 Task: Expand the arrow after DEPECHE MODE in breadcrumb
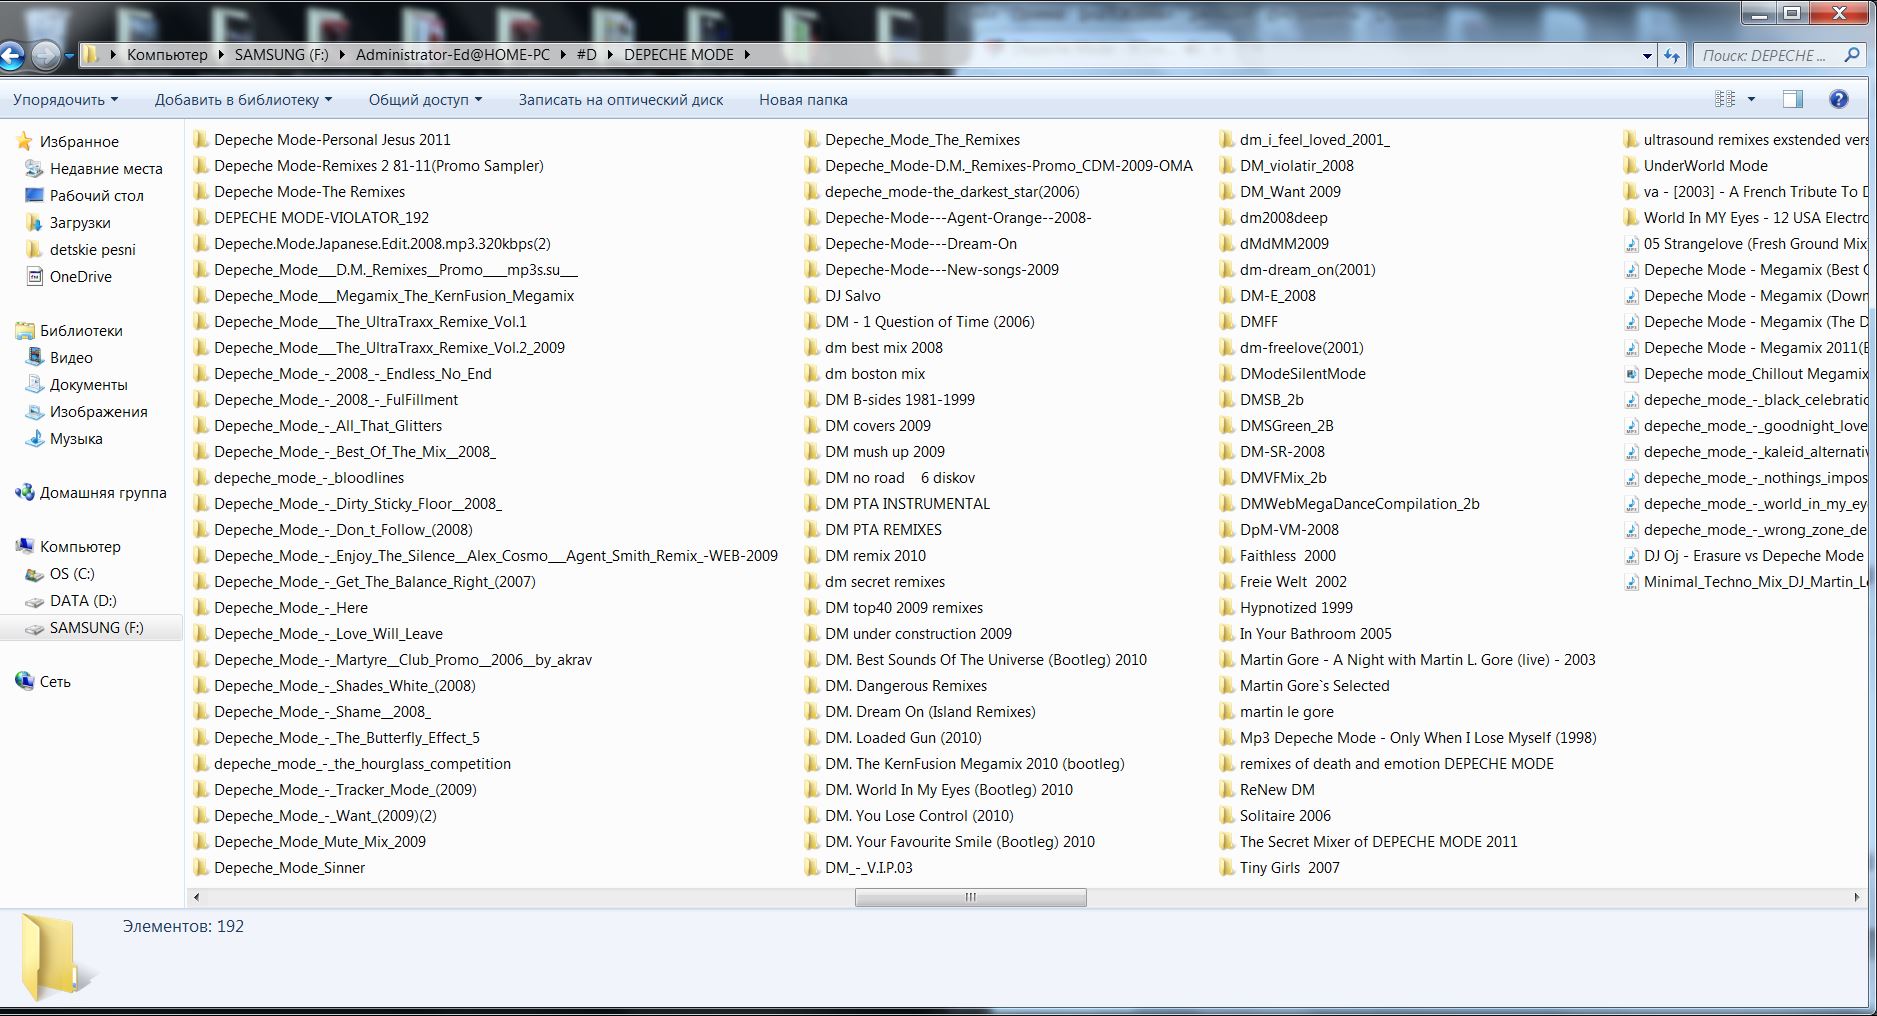(747, 55)
